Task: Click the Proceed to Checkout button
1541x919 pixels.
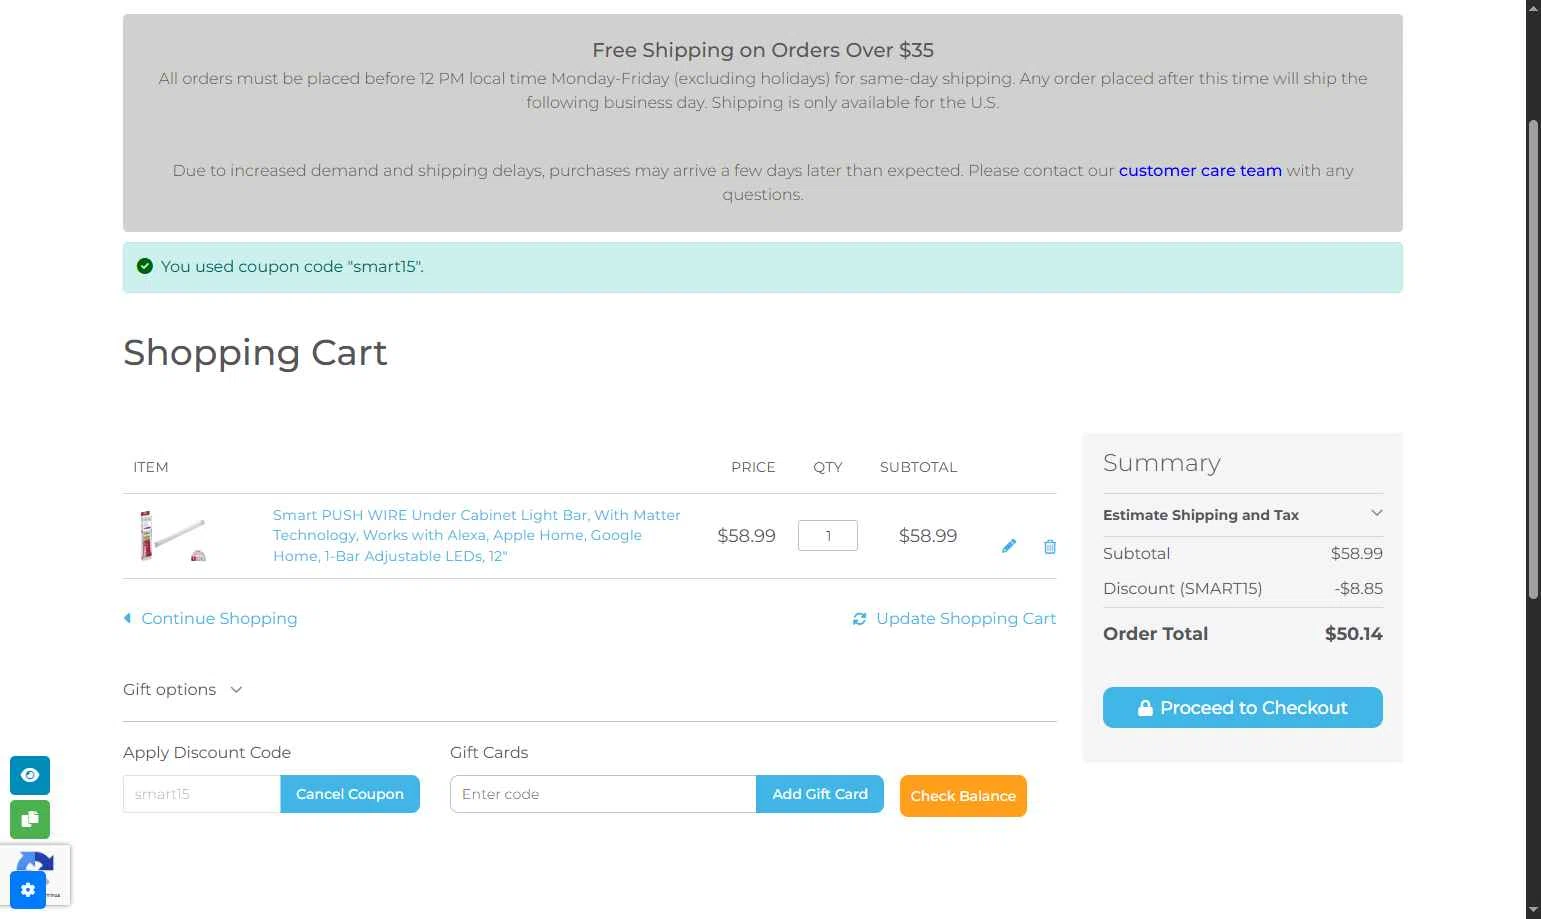Action: pos(1243,707)
